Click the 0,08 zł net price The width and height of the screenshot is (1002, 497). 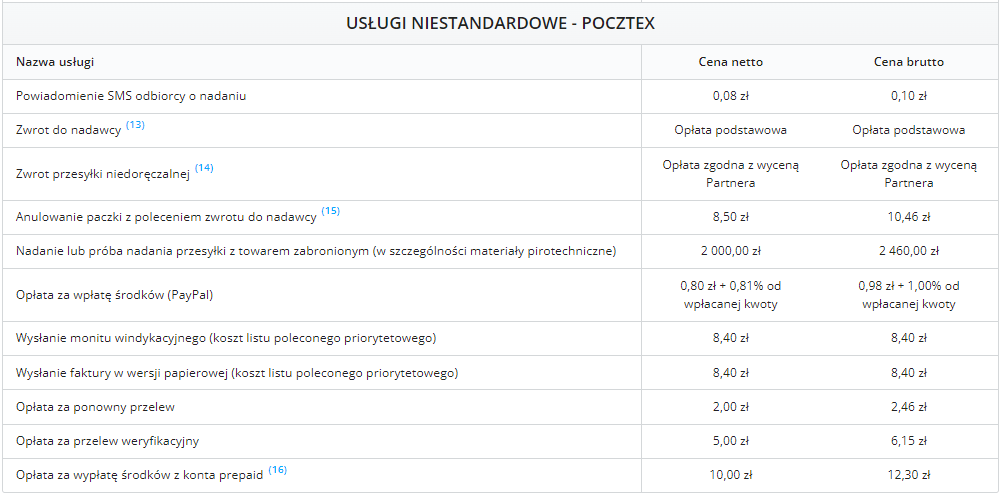click(730, 96)
